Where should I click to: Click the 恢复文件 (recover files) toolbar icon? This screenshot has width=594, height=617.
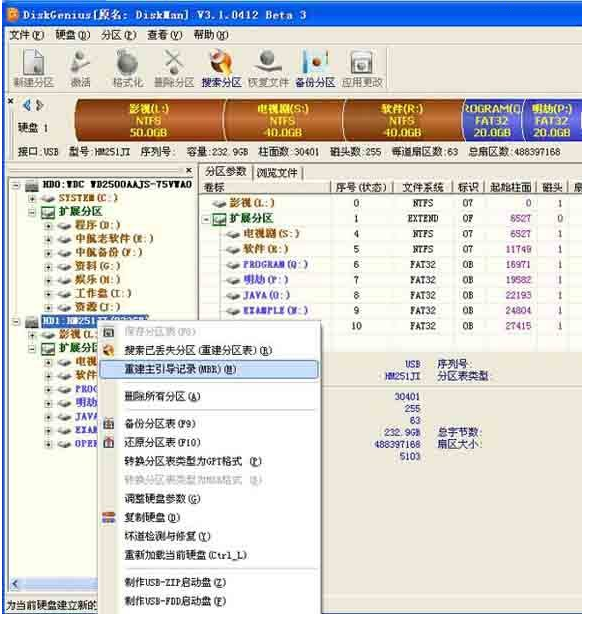point(268,68)
